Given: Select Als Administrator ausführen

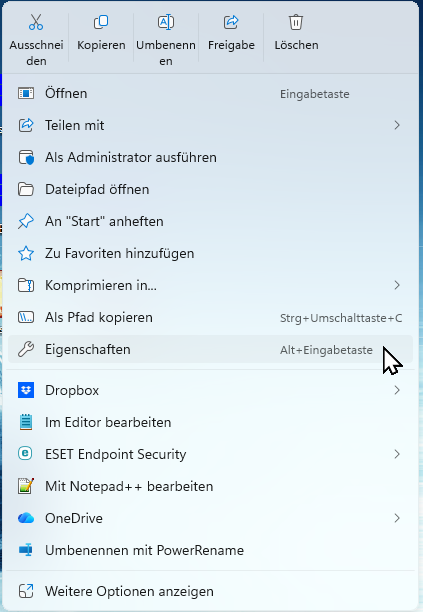Looking at the screenshot, I should [x=210, y=157].
